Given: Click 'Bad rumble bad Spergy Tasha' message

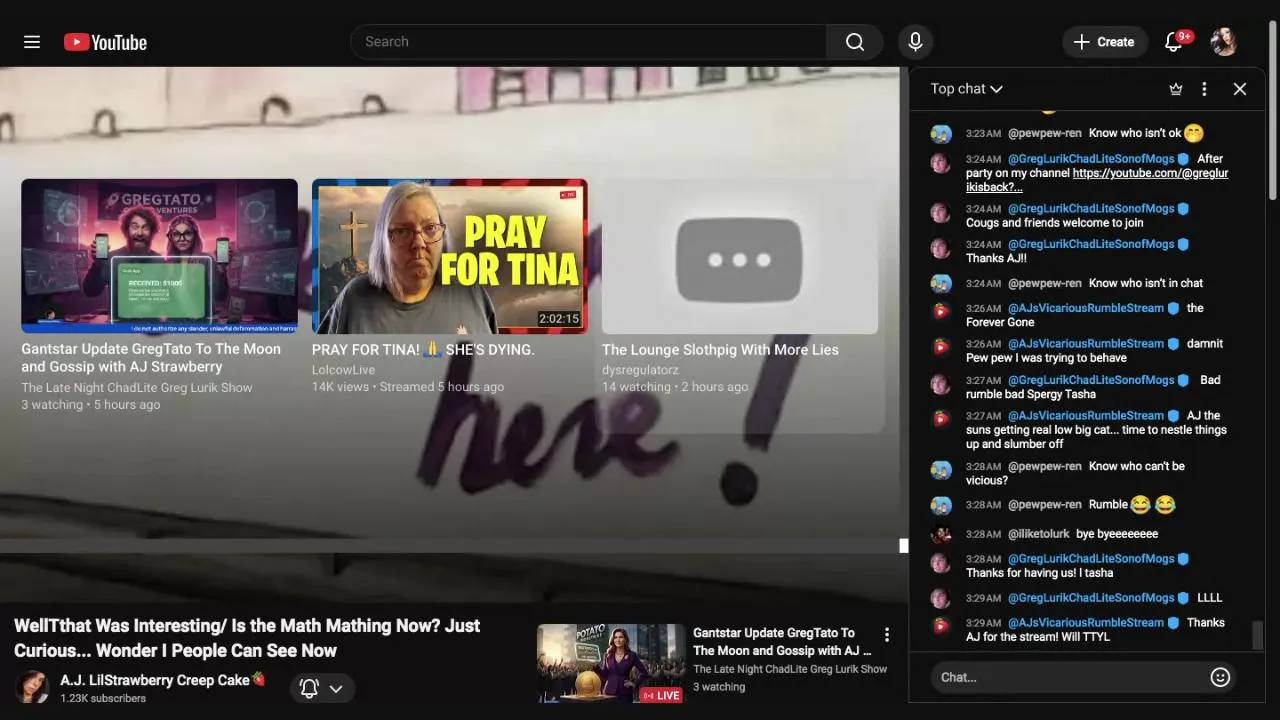Looking at the screenshot, I should [x=1093, y=387].
